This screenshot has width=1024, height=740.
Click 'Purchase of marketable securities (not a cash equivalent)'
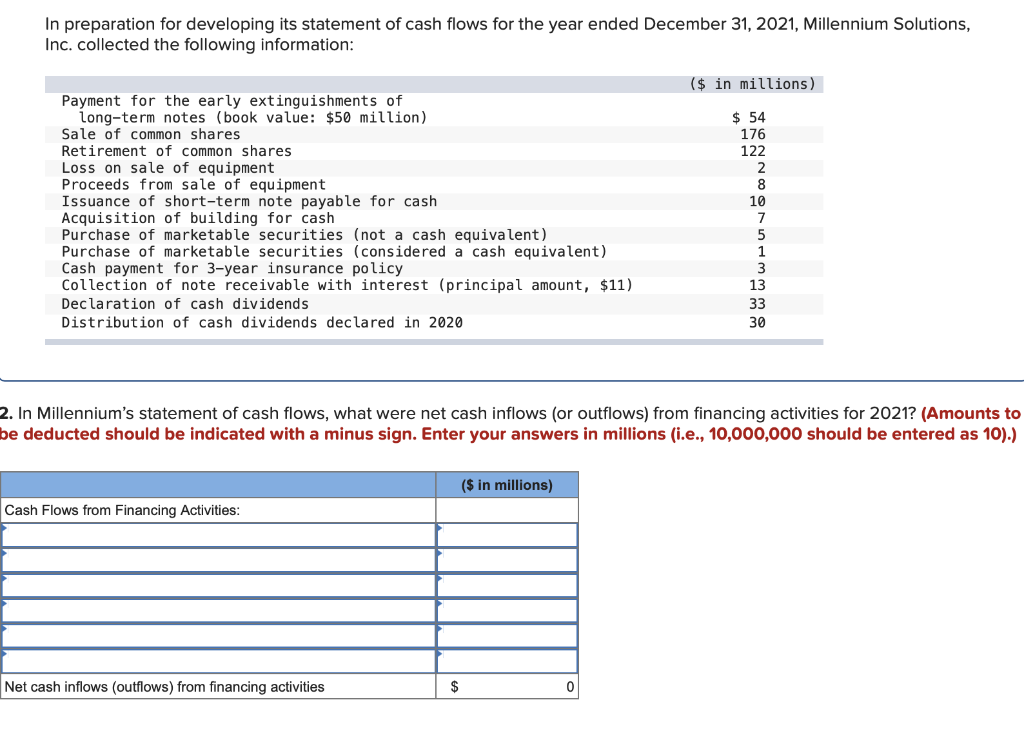pyautogui.click(x=304, y=235)
